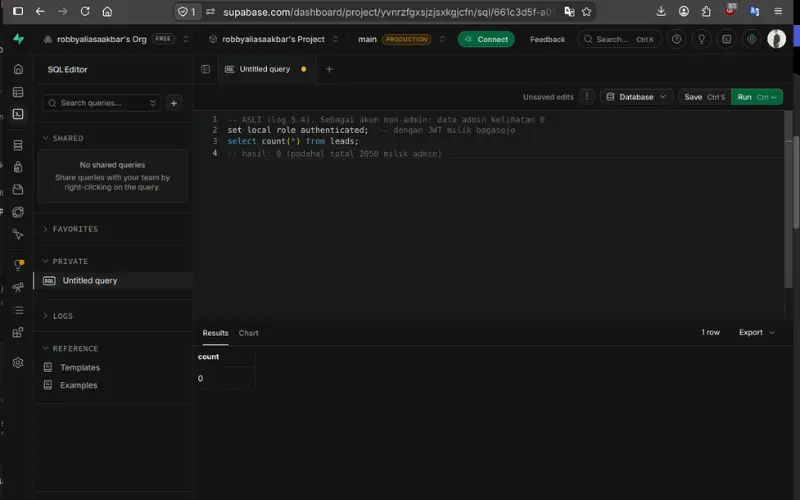Open the AI assistant icon in header
The height and width of the screenshot is (500, 800).
point(752,39)
